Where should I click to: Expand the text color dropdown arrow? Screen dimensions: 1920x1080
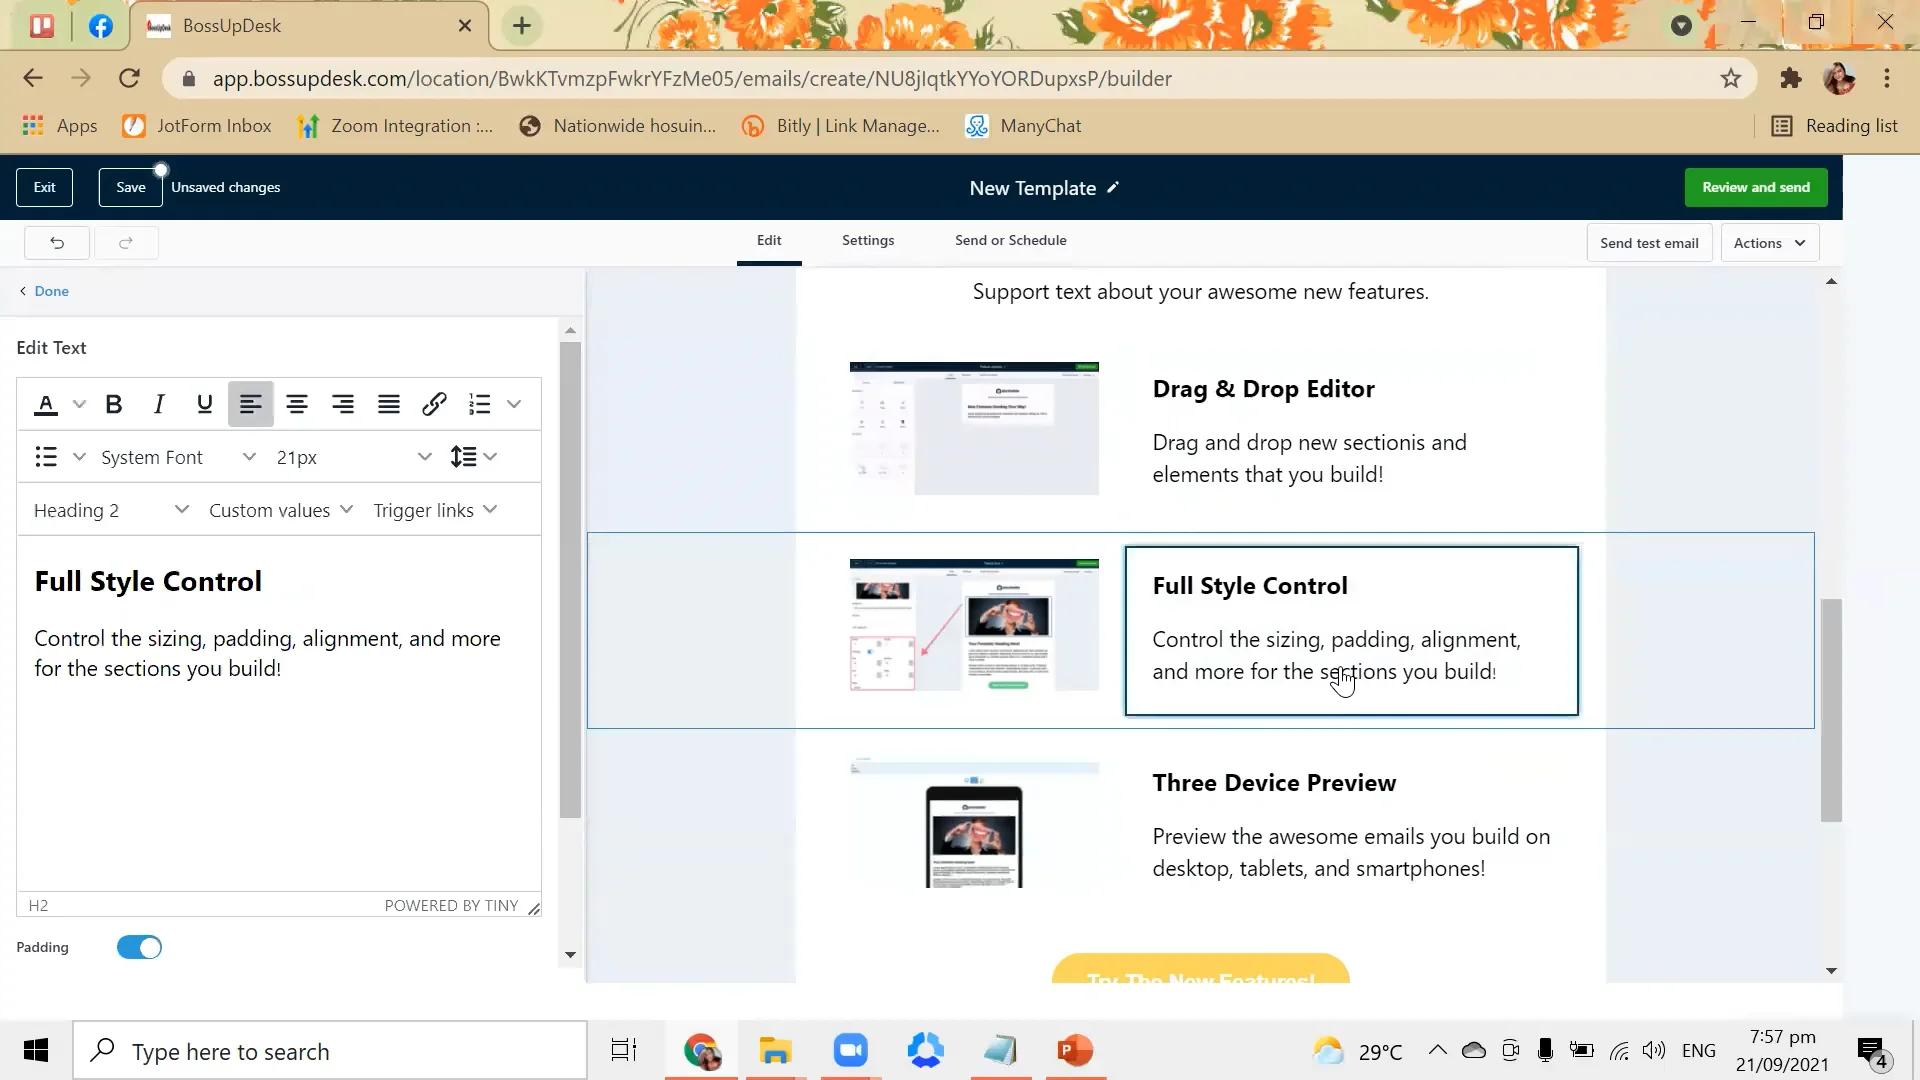pyautogui.click(x=80, y=404)
